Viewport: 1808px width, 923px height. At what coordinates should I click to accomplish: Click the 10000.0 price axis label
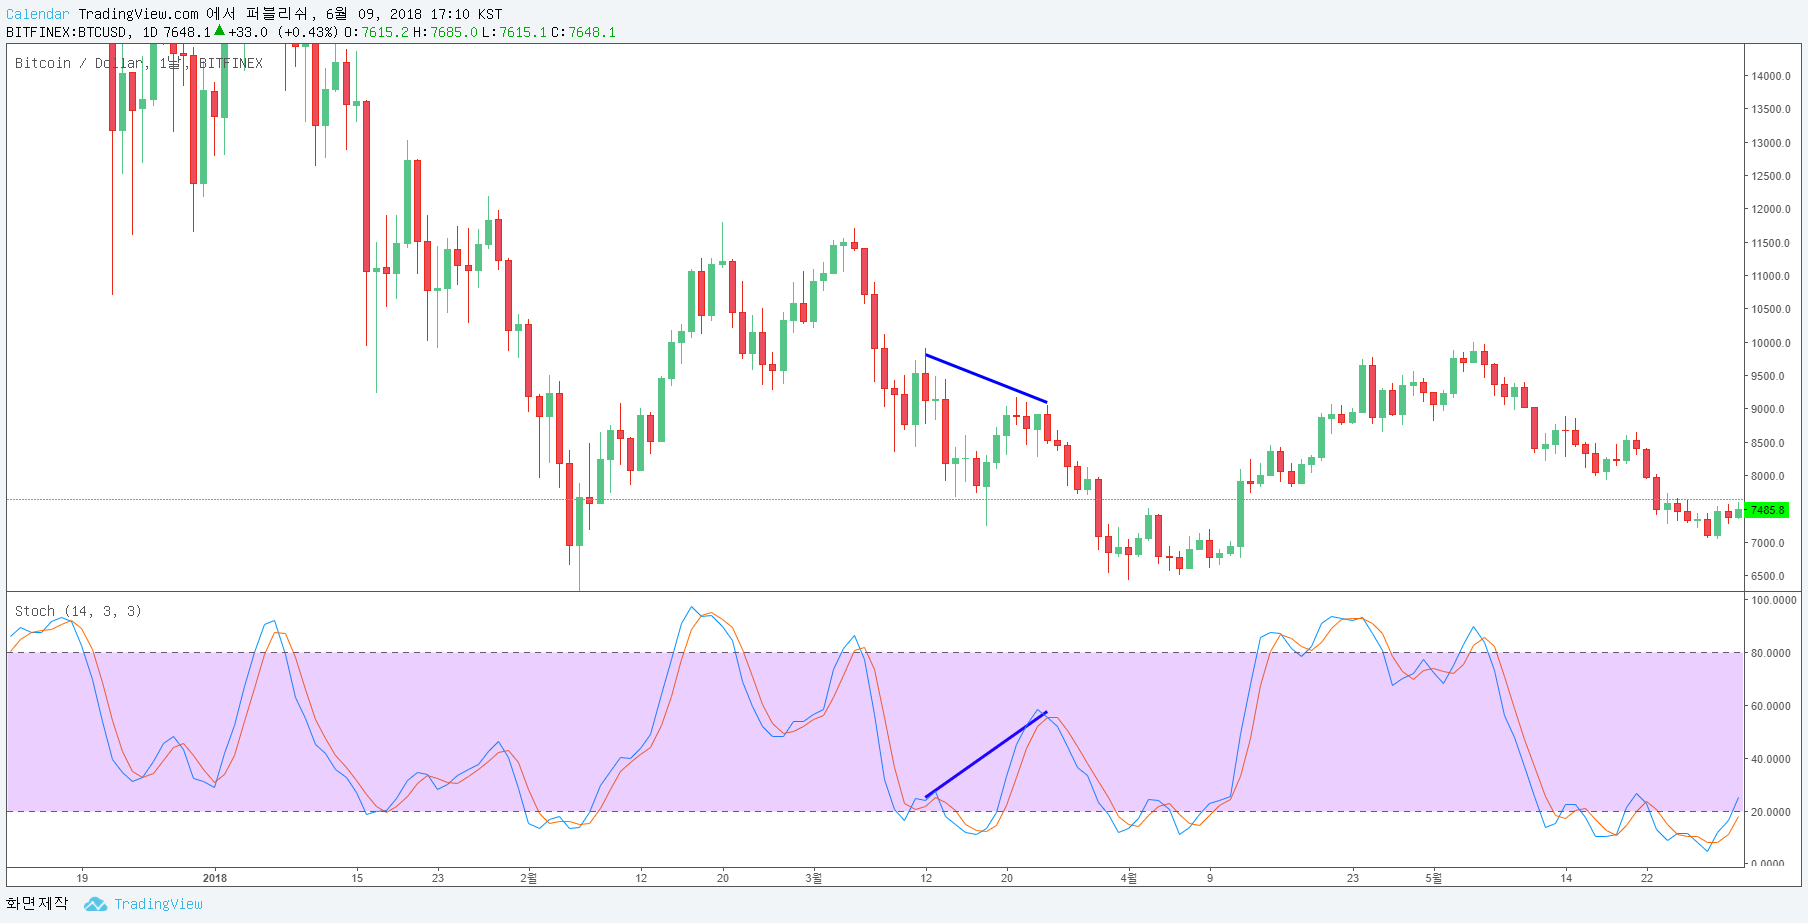pyautogui.click(x=1771, y=343)
